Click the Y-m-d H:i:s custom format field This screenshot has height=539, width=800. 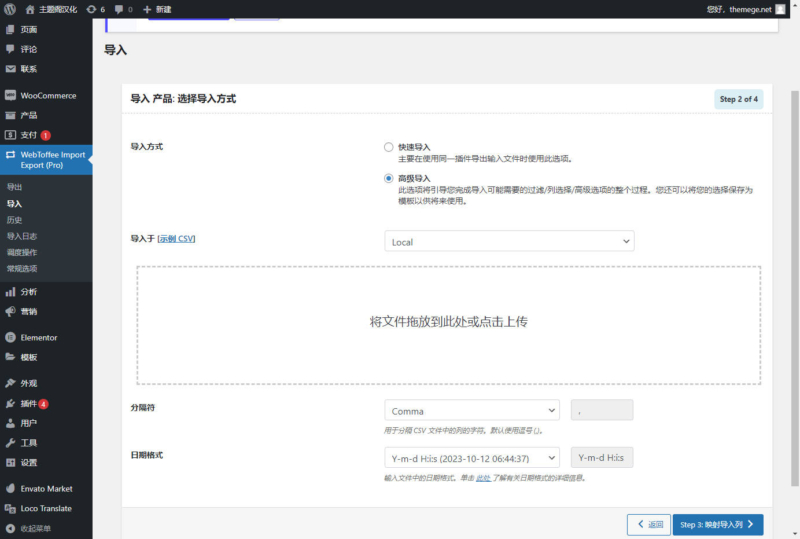602,458
